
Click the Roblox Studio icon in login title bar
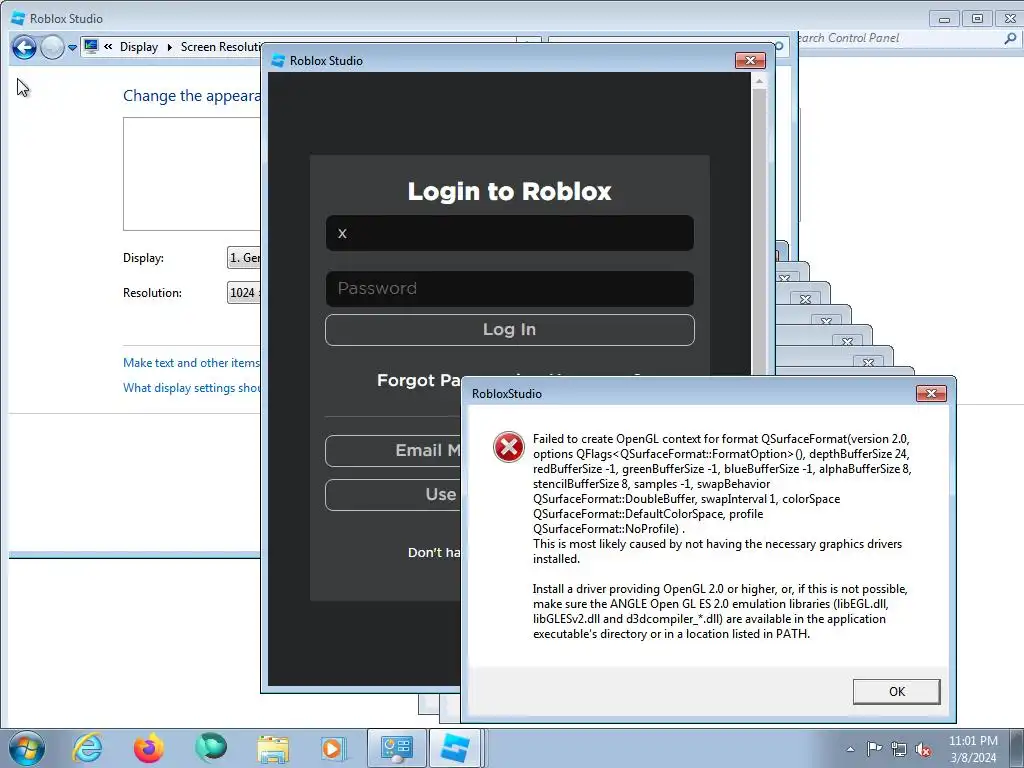click(x=278, y=60)
